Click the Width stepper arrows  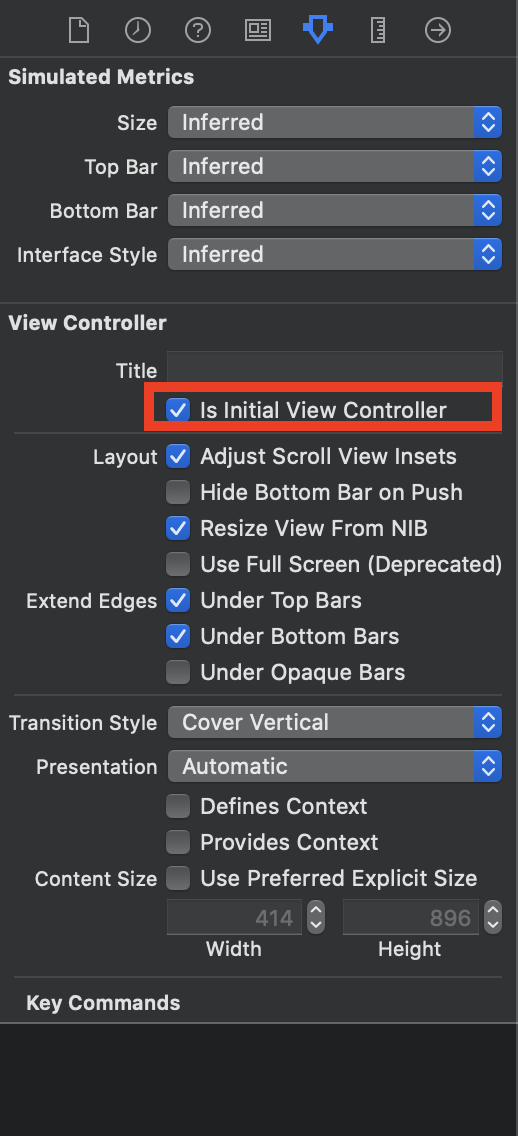tap(316, 917)
